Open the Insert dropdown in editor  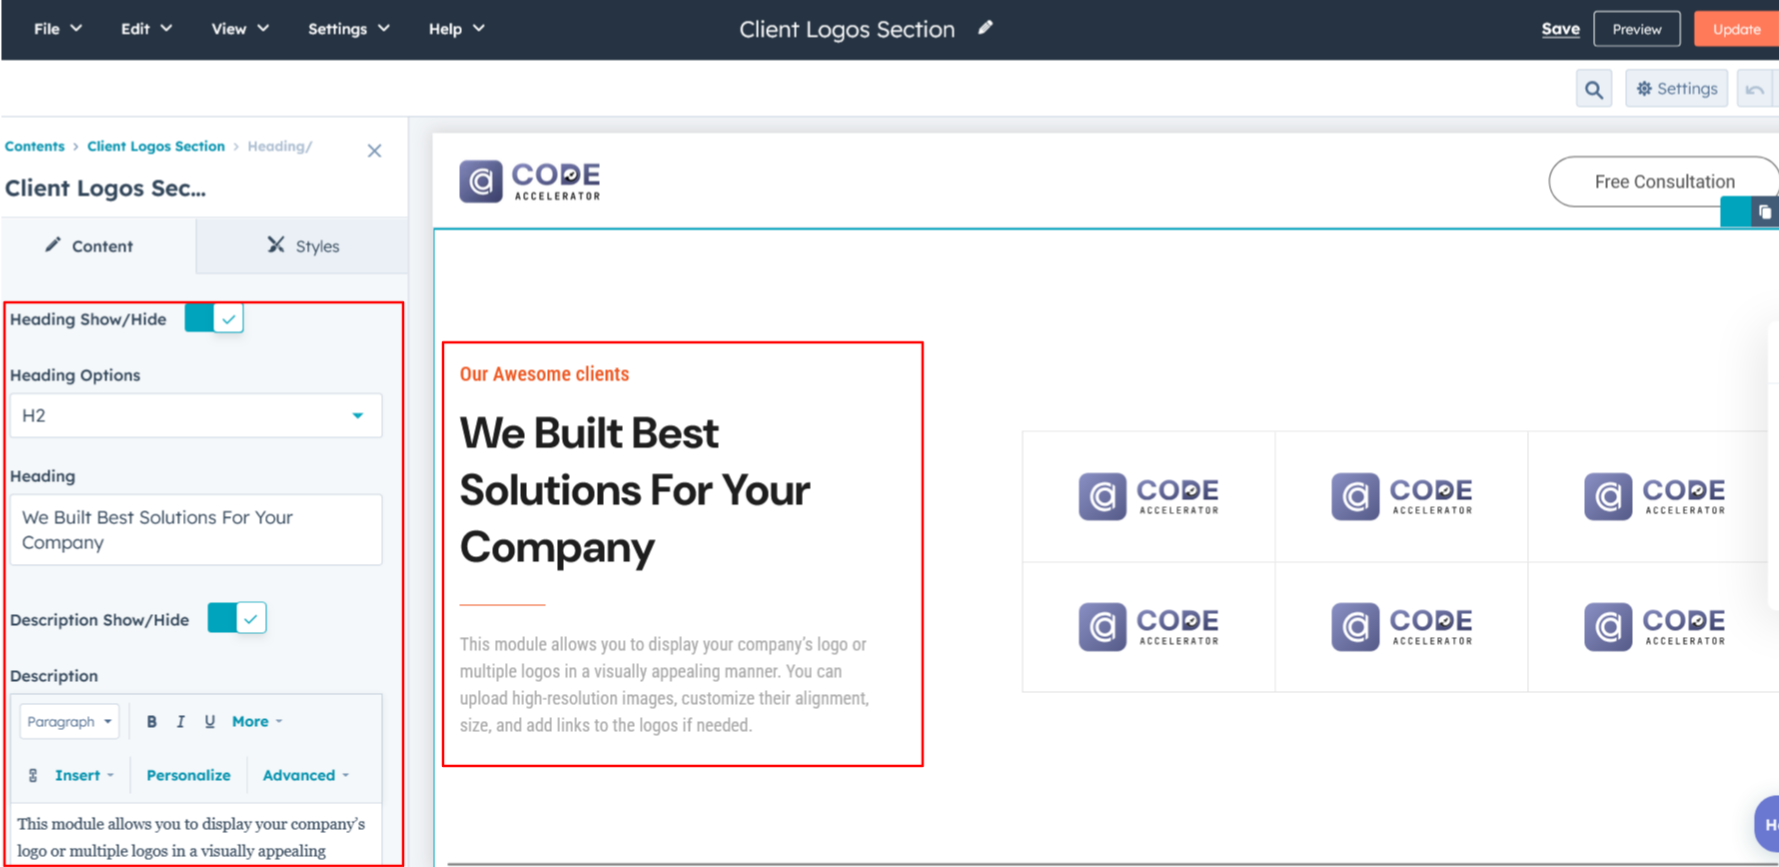(84, 775)
